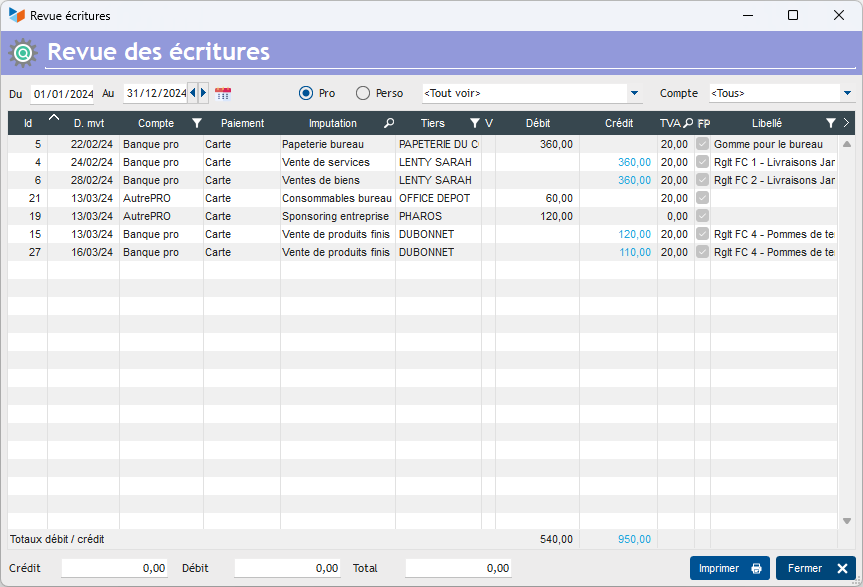The image size is (863, 587).
Task: Select the PHAROS tiers cell
Action: click(x=438, y=216)
